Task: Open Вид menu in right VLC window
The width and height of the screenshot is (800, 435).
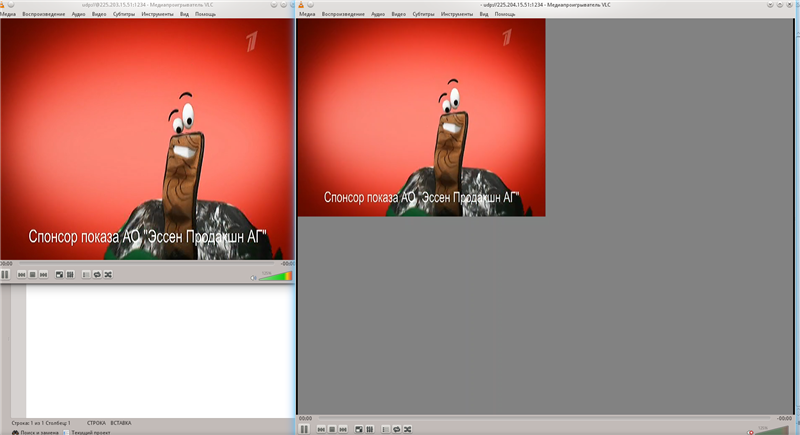Action: (484, 14)
